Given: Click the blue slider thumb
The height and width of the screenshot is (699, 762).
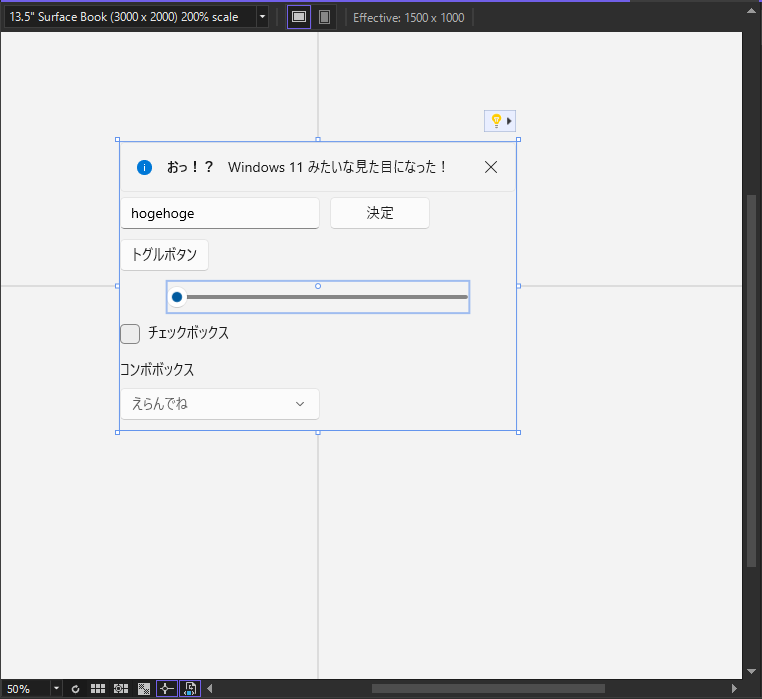Looking at the screenshot, I should [x=177, y=297].
